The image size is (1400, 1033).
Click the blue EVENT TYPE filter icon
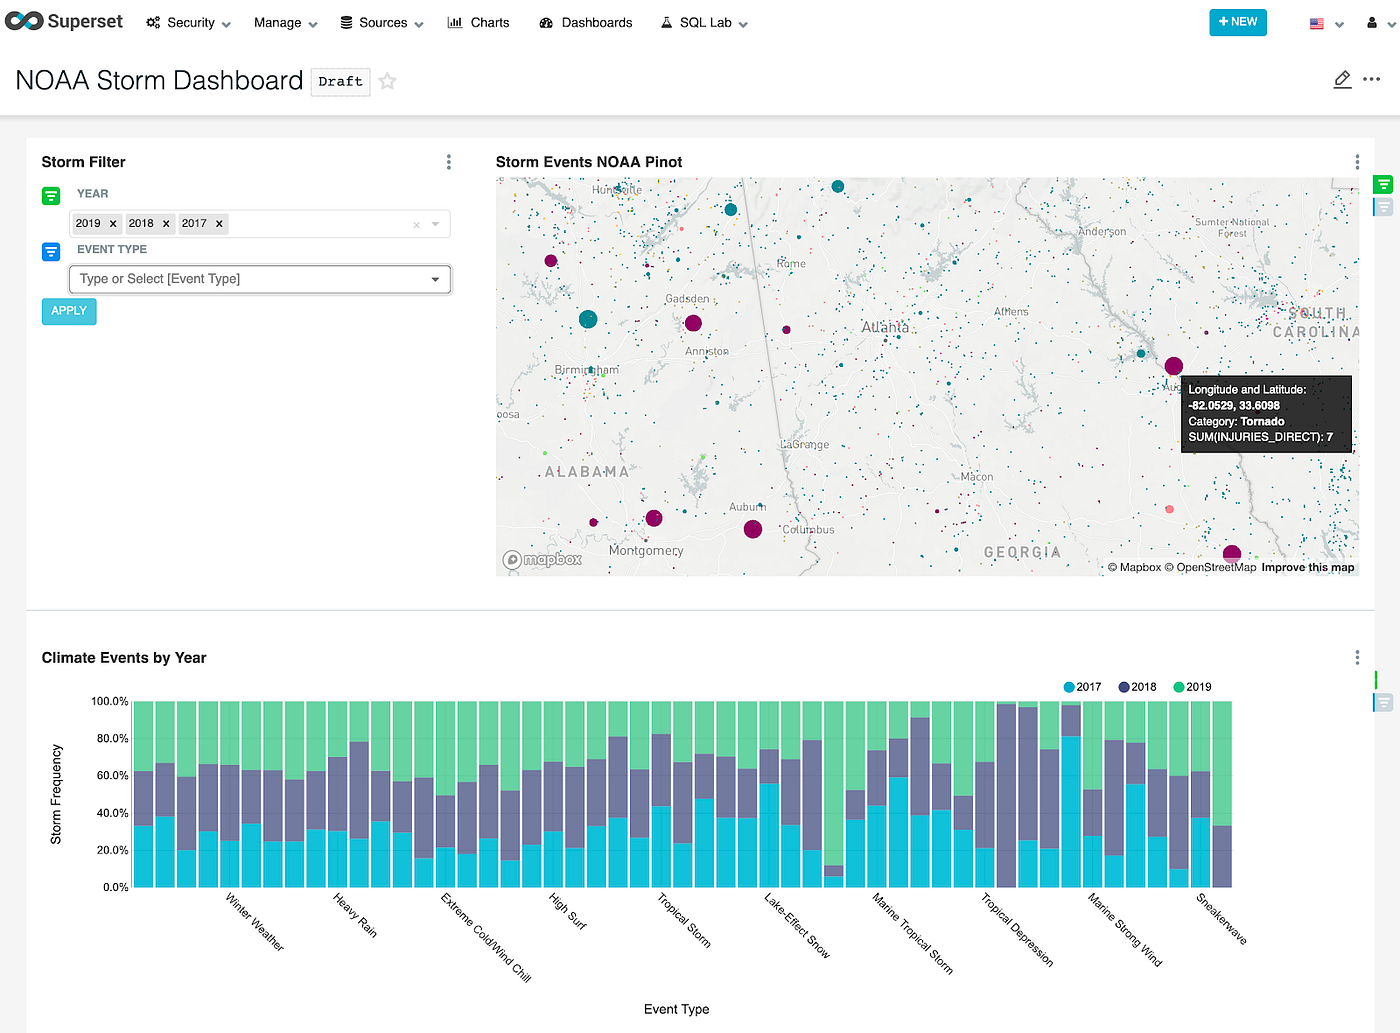point(51,252)
